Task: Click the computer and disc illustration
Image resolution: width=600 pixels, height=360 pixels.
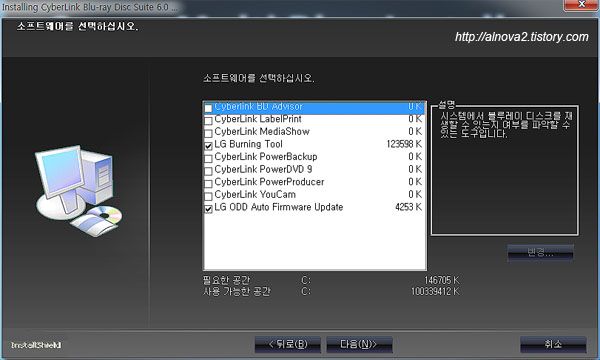Action: pyautogui.click(x=78, y=191)
